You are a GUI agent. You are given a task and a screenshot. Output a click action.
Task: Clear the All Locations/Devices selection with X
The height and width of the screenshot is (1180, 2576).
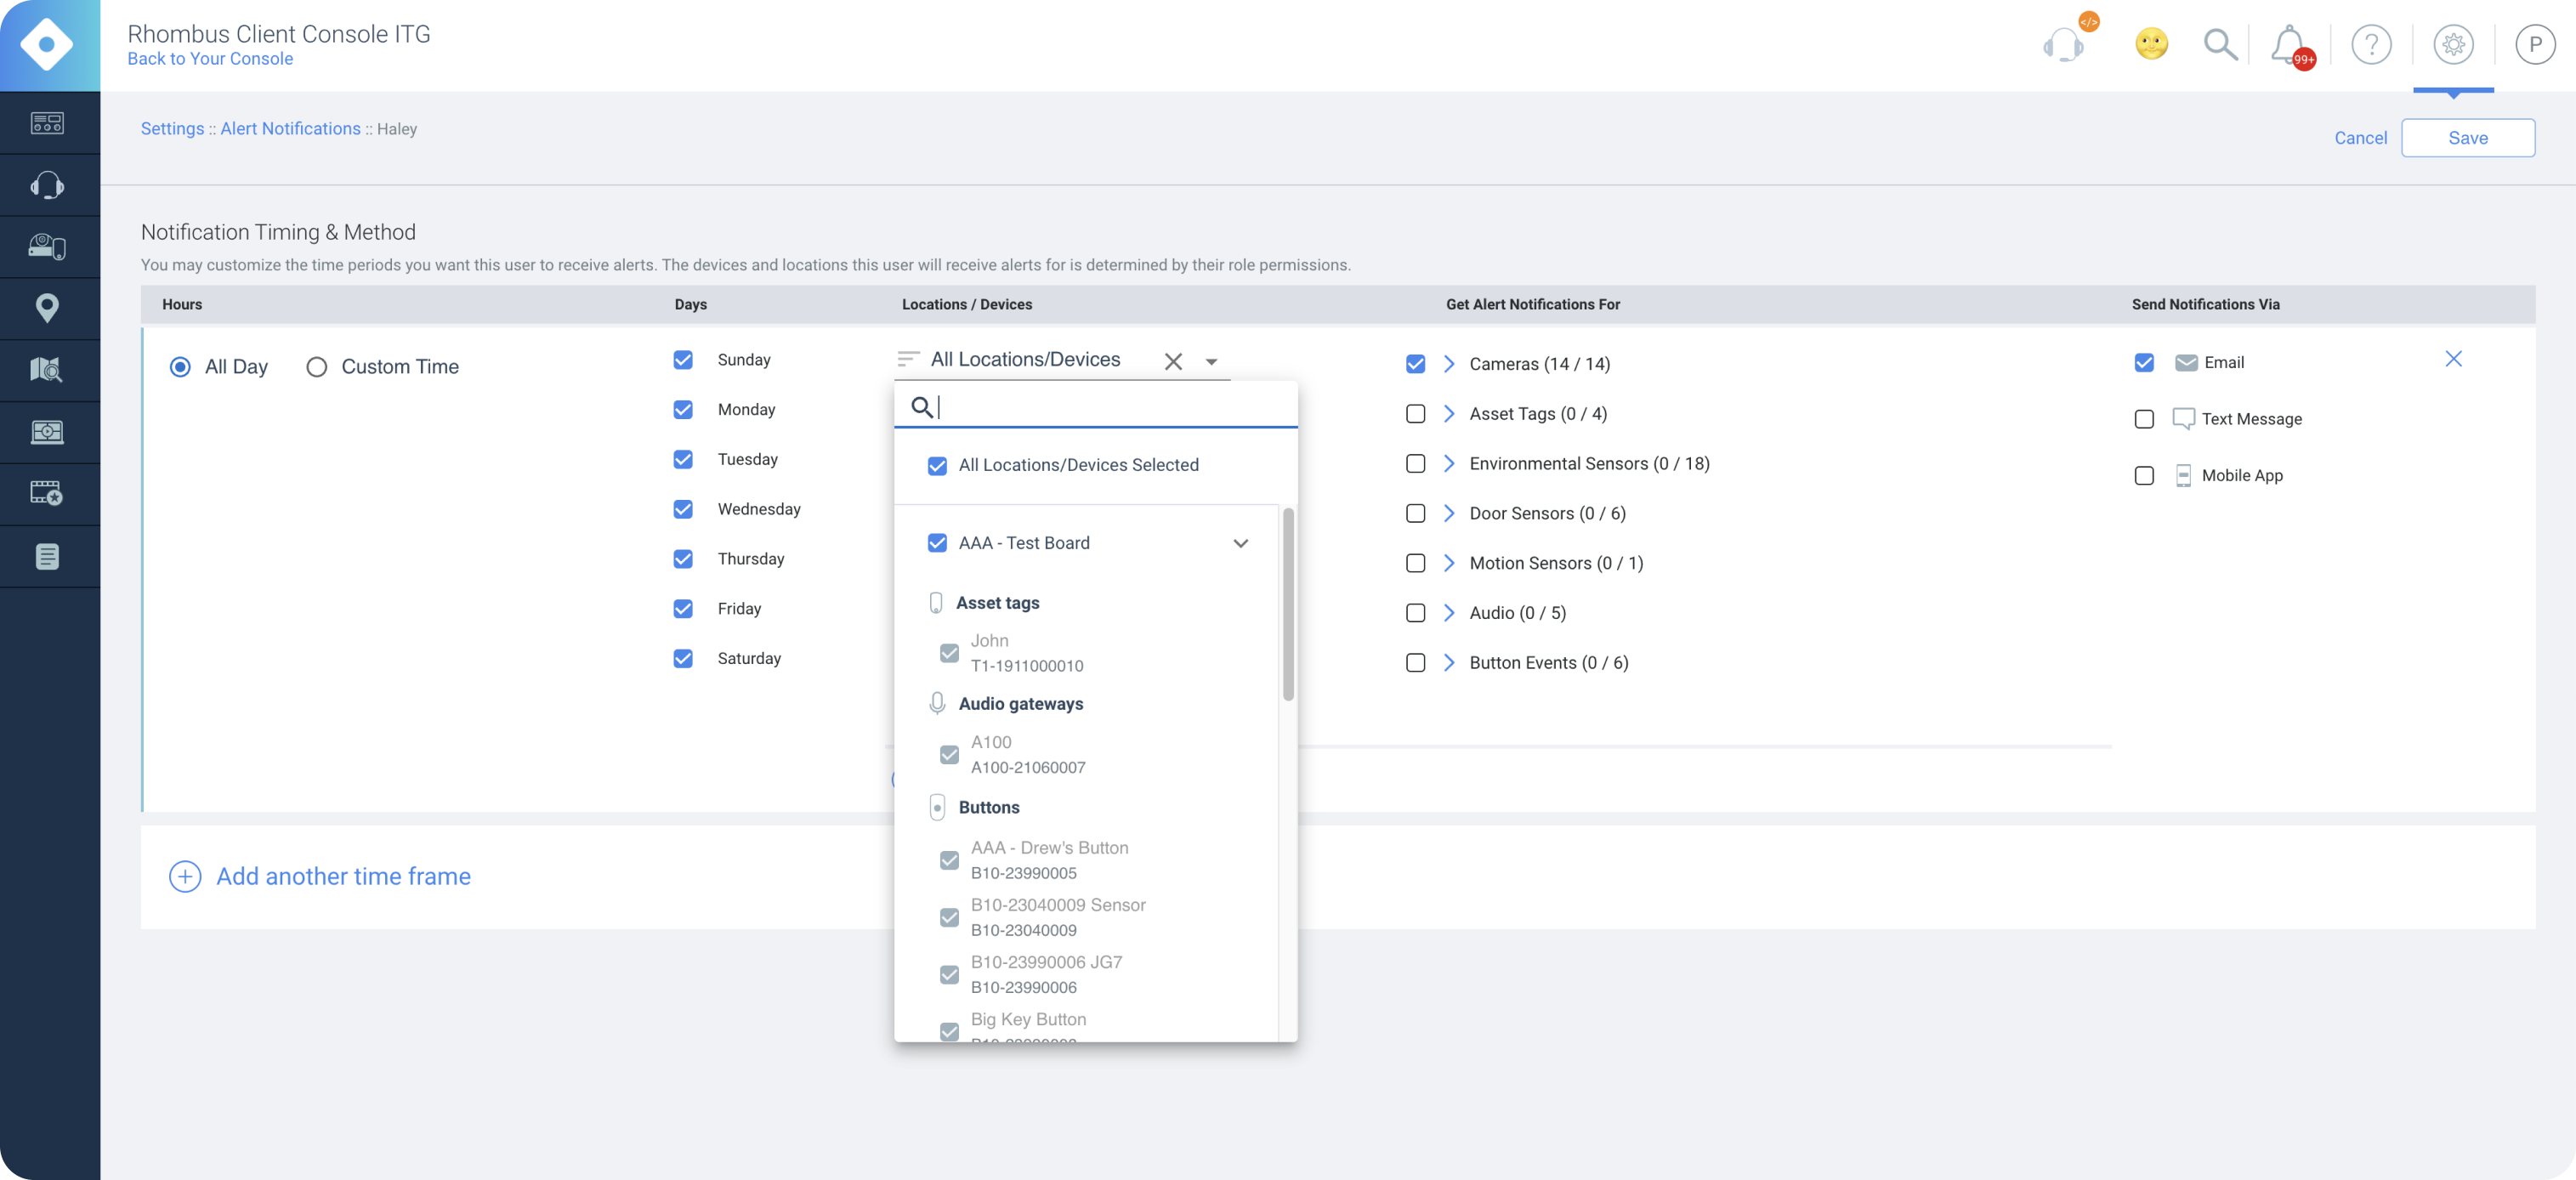[x=1173, y=361]
